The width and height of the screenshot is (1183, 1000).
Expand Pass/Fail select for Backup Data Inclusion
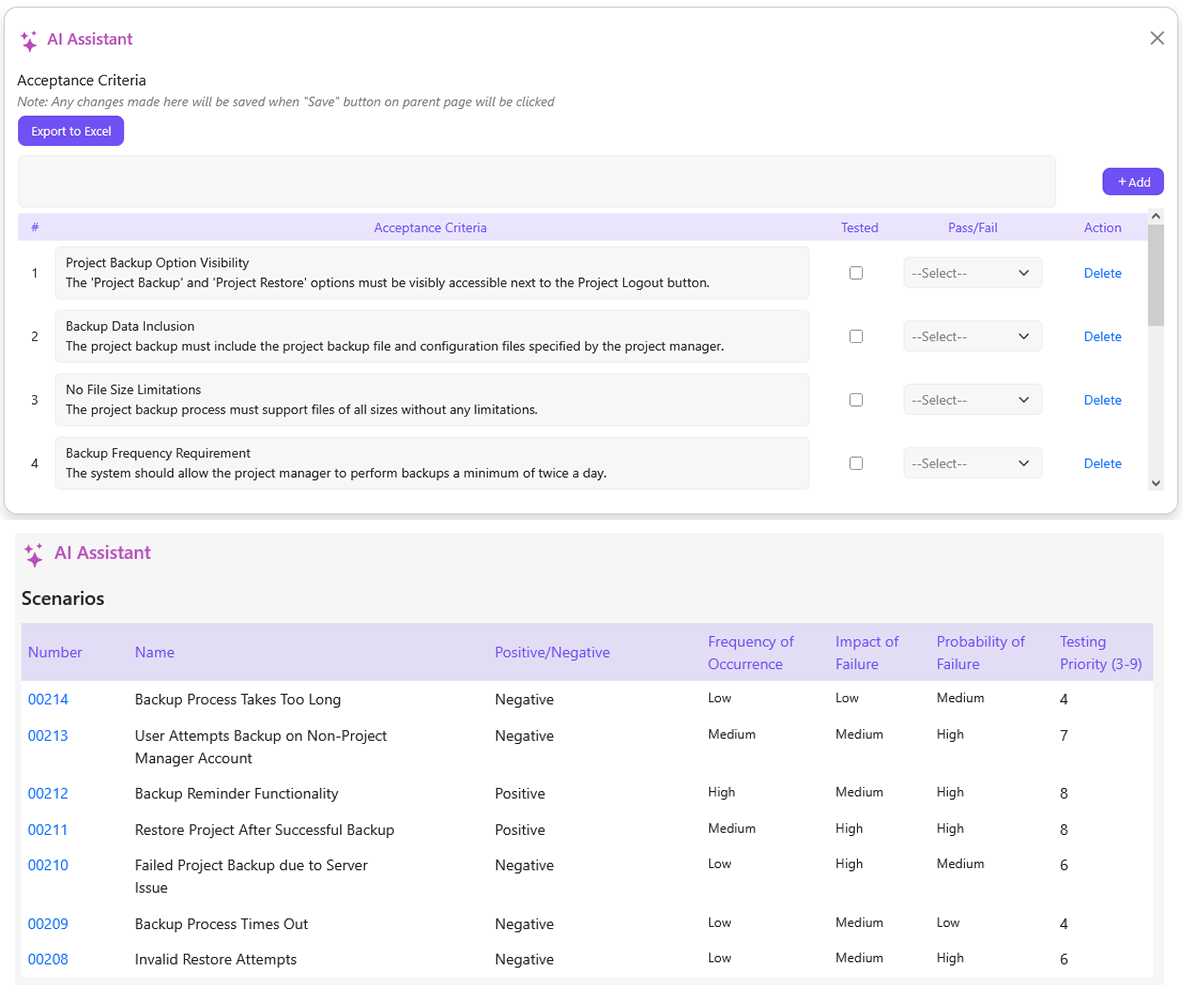tap(972, 337)
